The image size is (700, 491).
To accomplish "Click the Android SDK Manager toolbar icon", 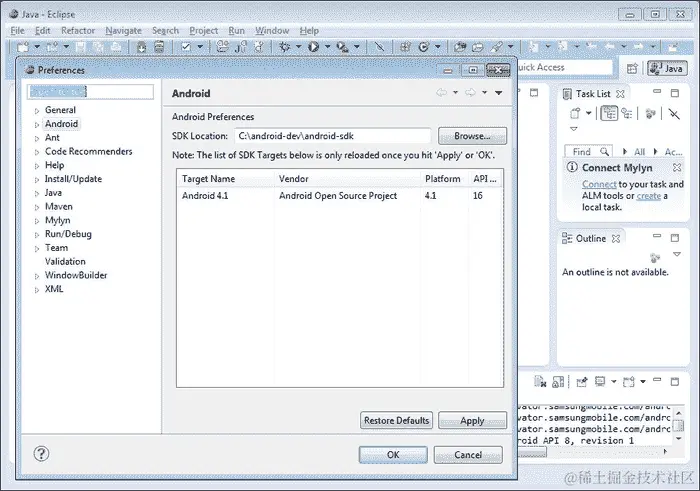I will tap(142, 46).
